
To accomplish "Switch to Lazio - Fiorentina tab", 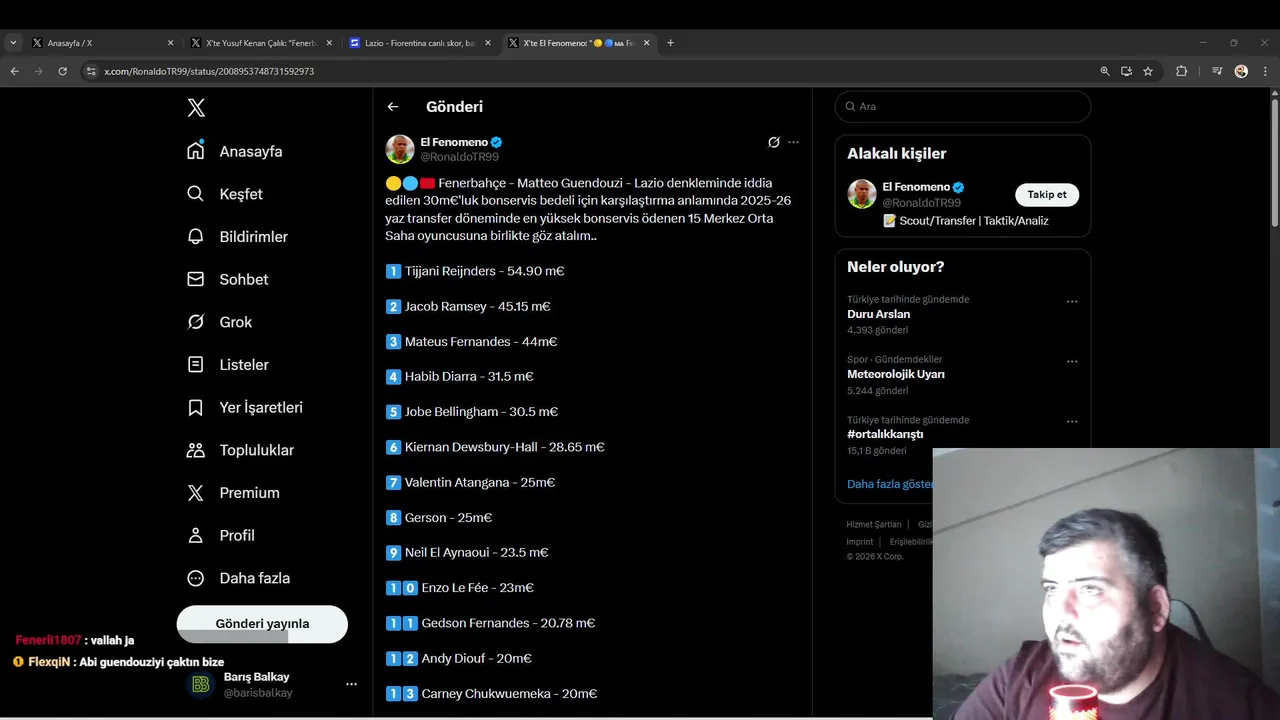I will [419, 43].
